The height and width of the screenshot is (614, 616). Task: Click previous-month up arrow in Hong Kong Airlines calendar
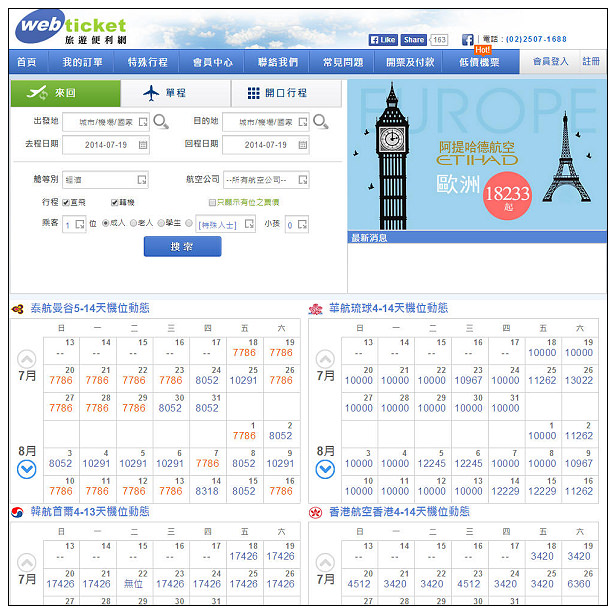pos(325,562)
